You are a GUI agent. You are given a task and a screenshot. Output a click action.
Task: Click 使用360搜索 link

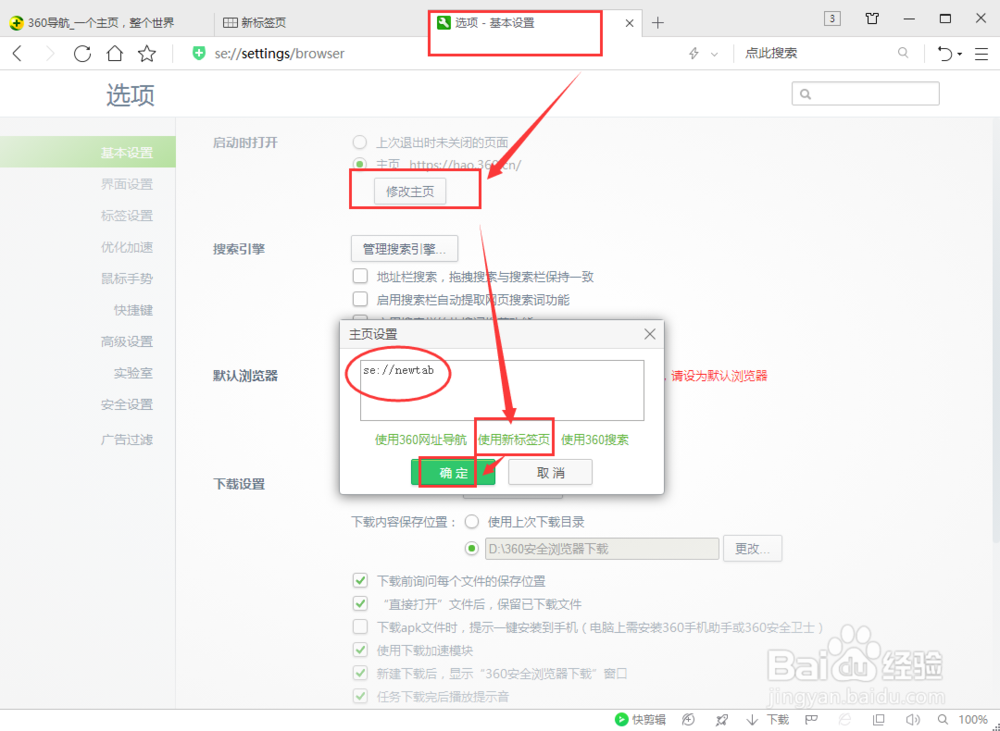[594, 439]
